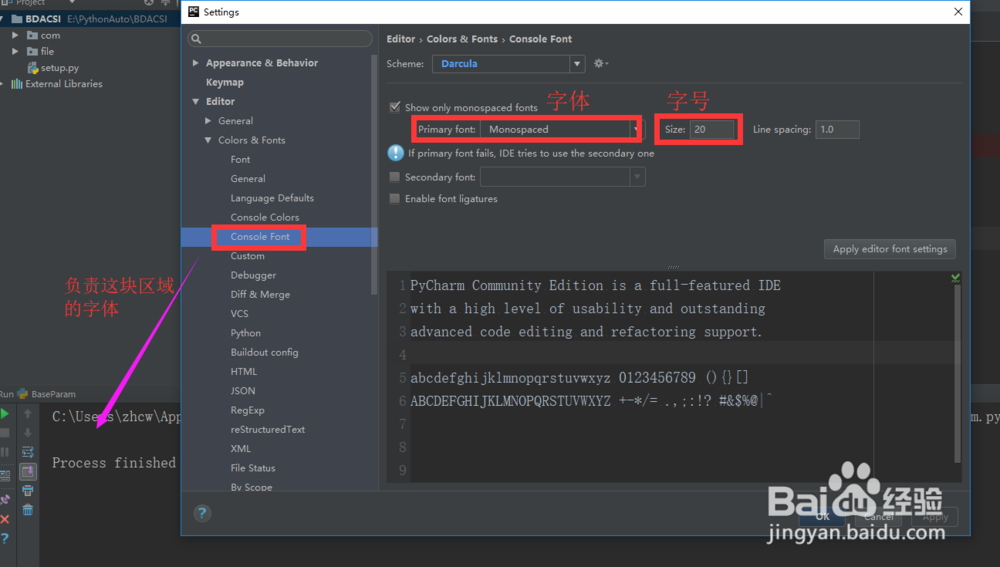Select Keymap in settings tree
Viewport: 1000px width, 567px height.
click(x=224, y=82)
